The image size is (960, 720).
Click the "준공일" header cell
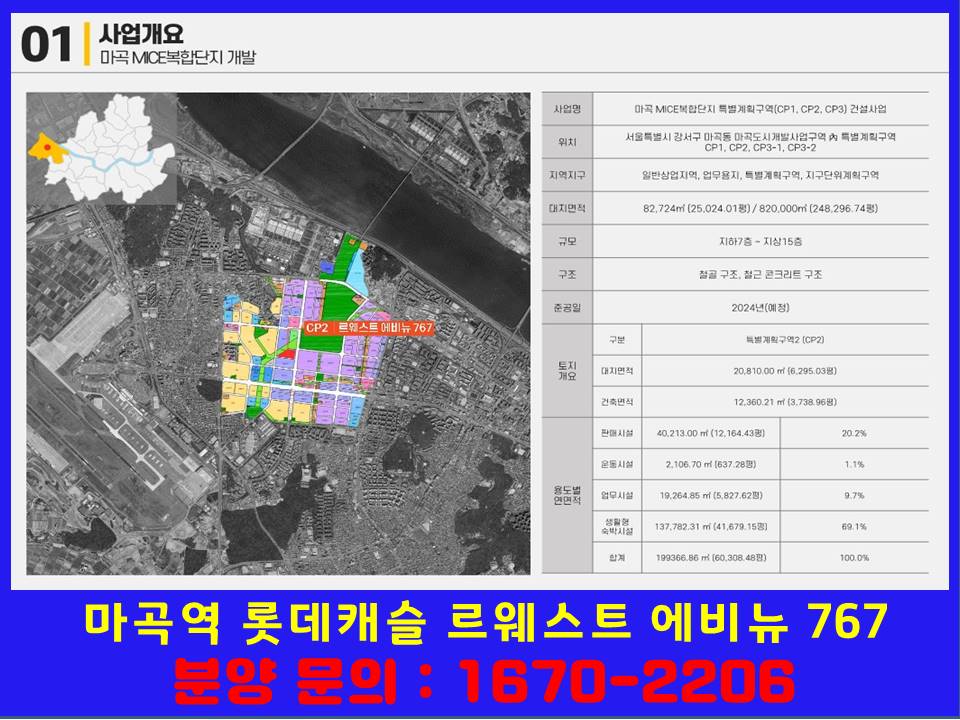[x=567, y=307]
